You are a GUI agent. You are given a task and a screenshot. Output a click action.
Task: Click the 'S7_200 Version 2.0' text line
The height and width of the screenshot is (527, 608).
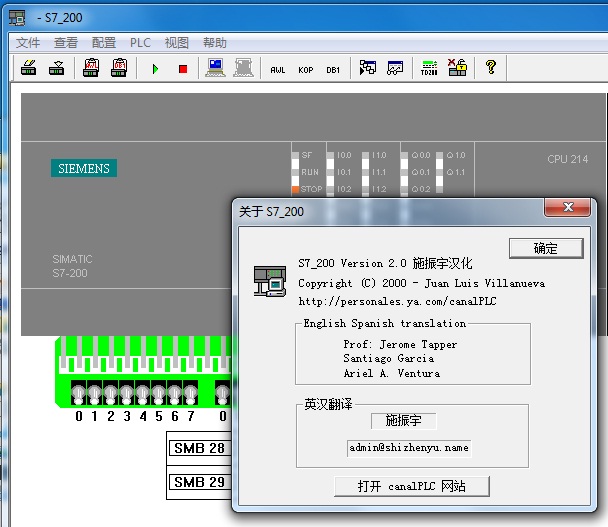(x=352, y=264)
